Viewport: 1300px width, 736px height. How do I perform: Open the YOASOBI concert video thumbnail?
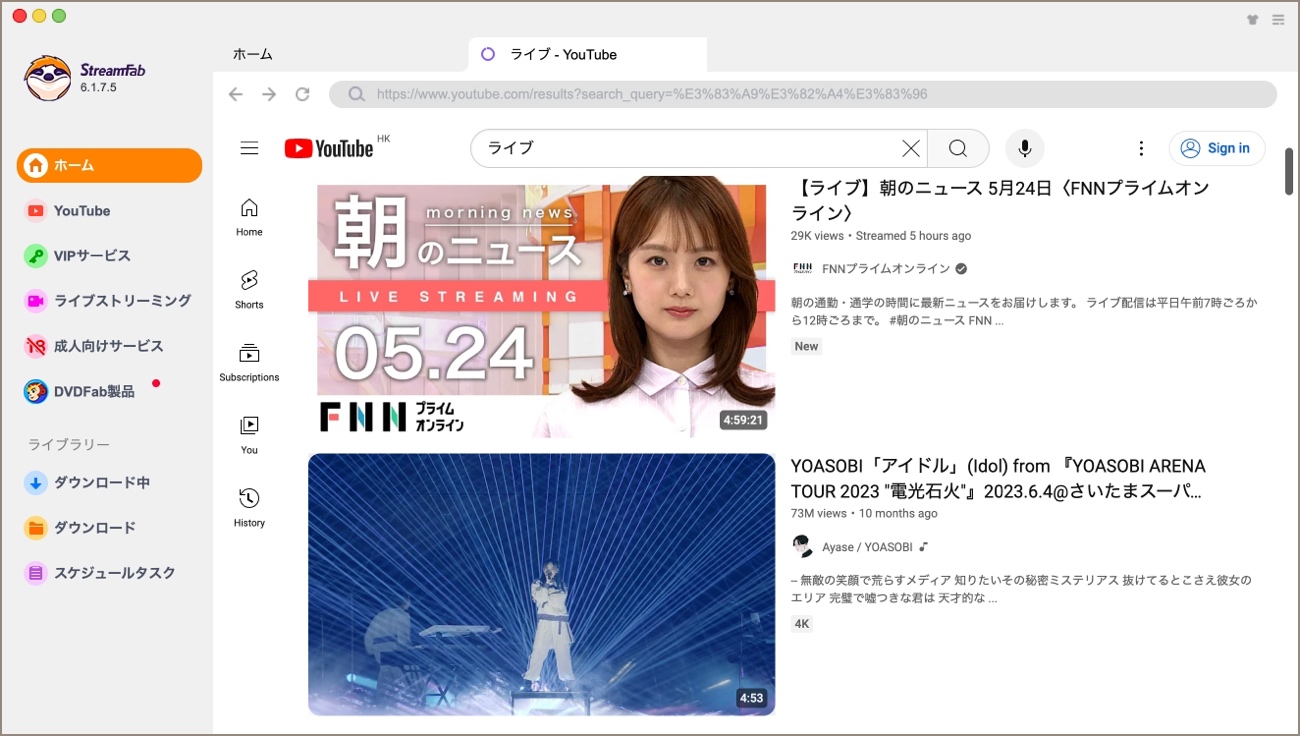point(541,585)
